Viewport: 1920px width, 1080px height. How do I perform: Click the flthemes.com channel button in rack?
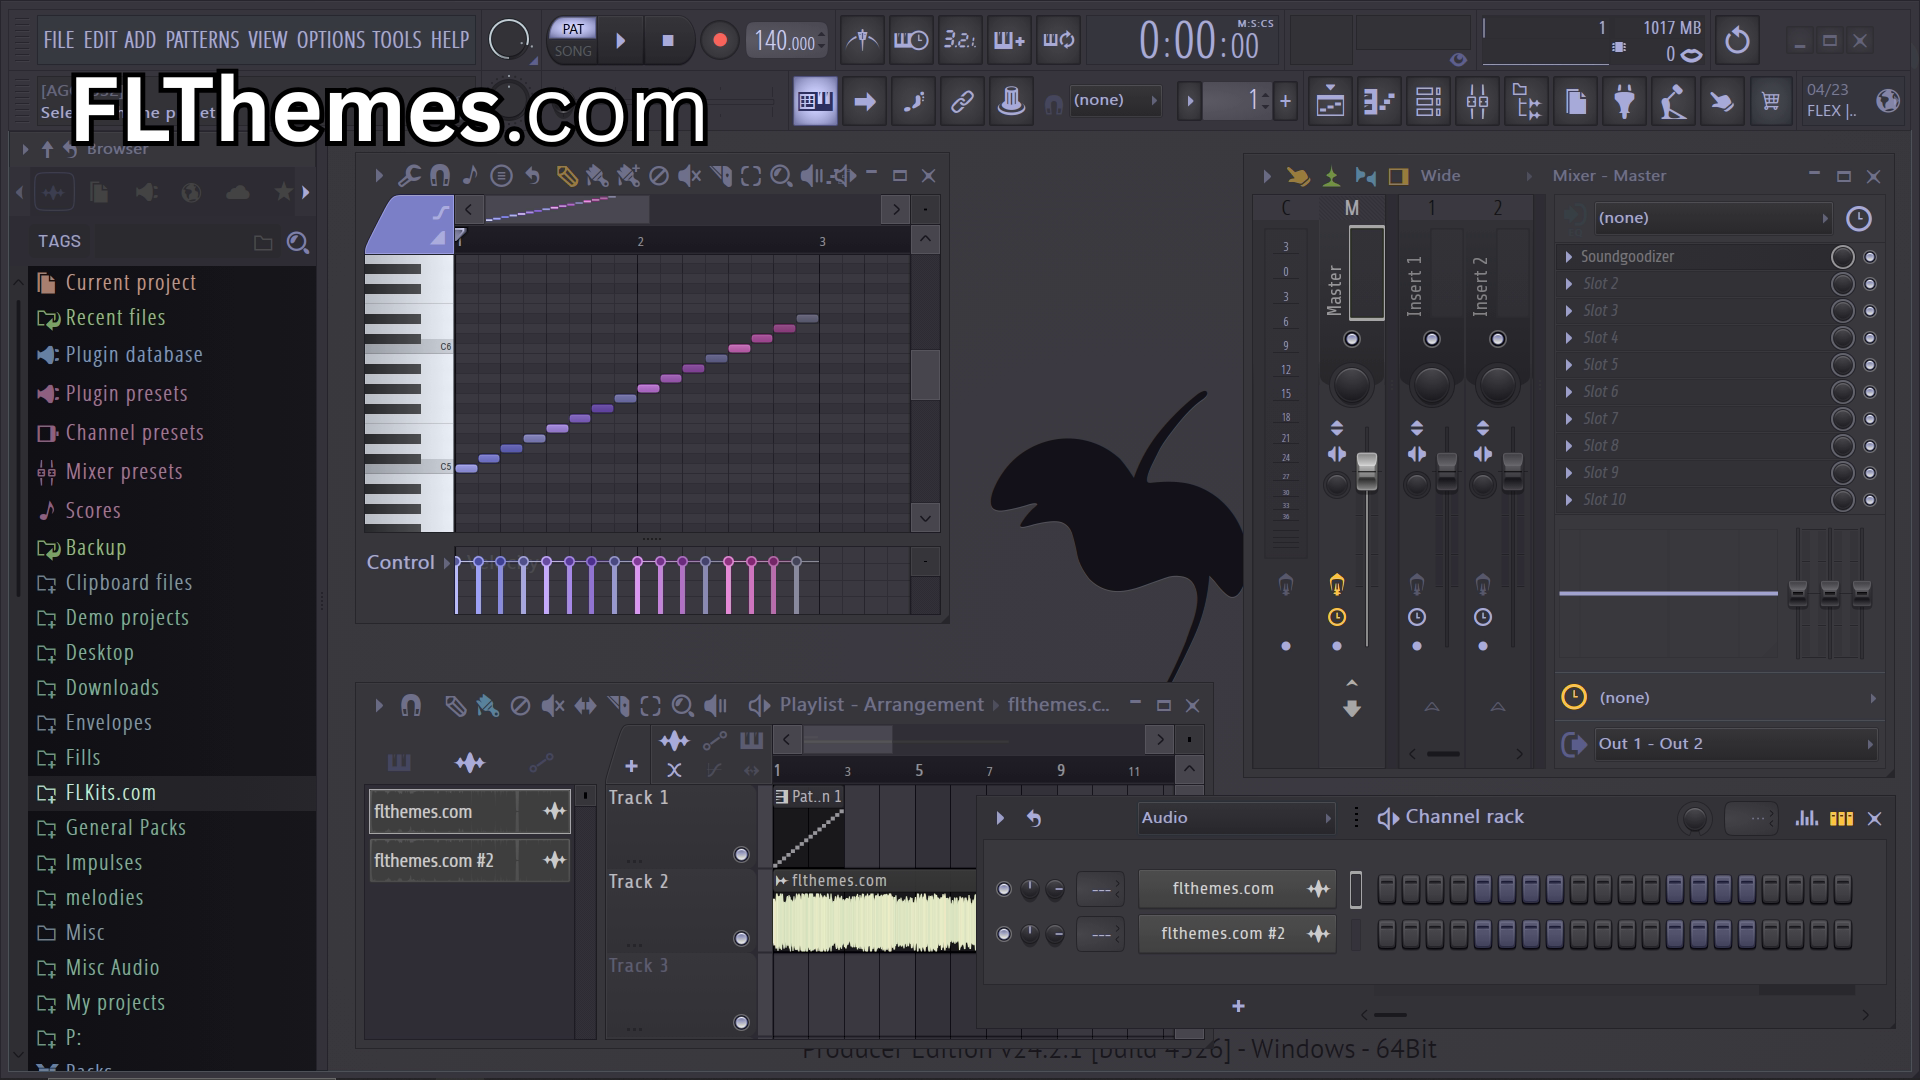[x=1236, y=889]
